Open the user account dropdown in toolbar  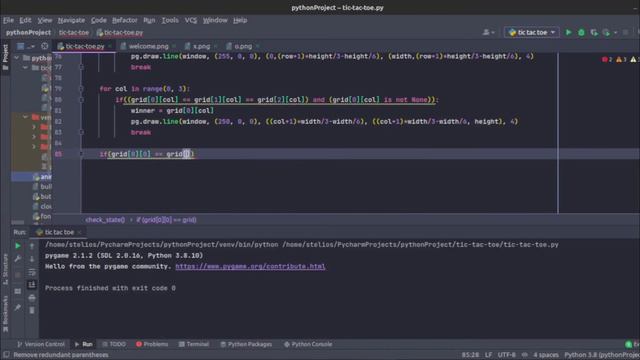(488, 32)
